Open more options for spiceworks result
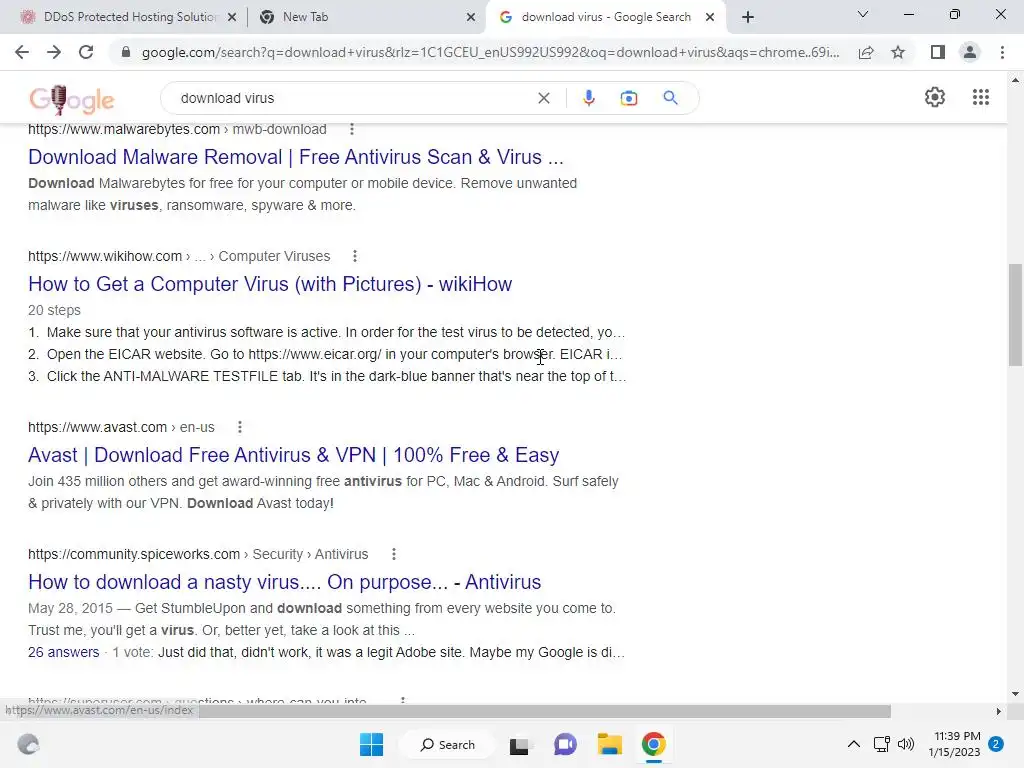This screenshot has height=768, width=1024. pos(394,554)
